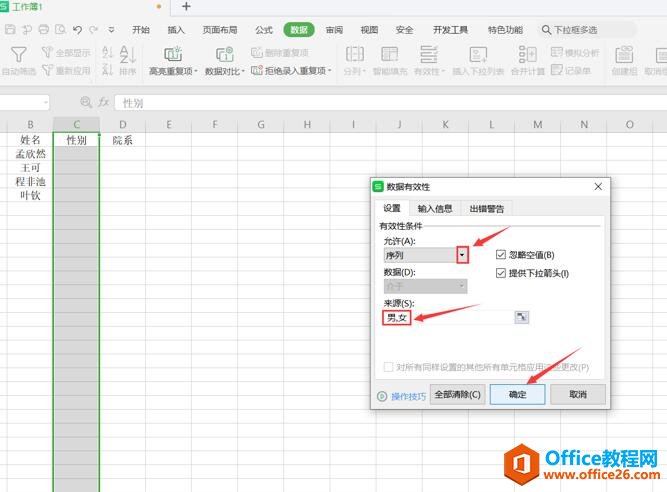Switch to the 输入信息 tab
The width and height of the screenshot is (667, 492).
coord(434,208)
